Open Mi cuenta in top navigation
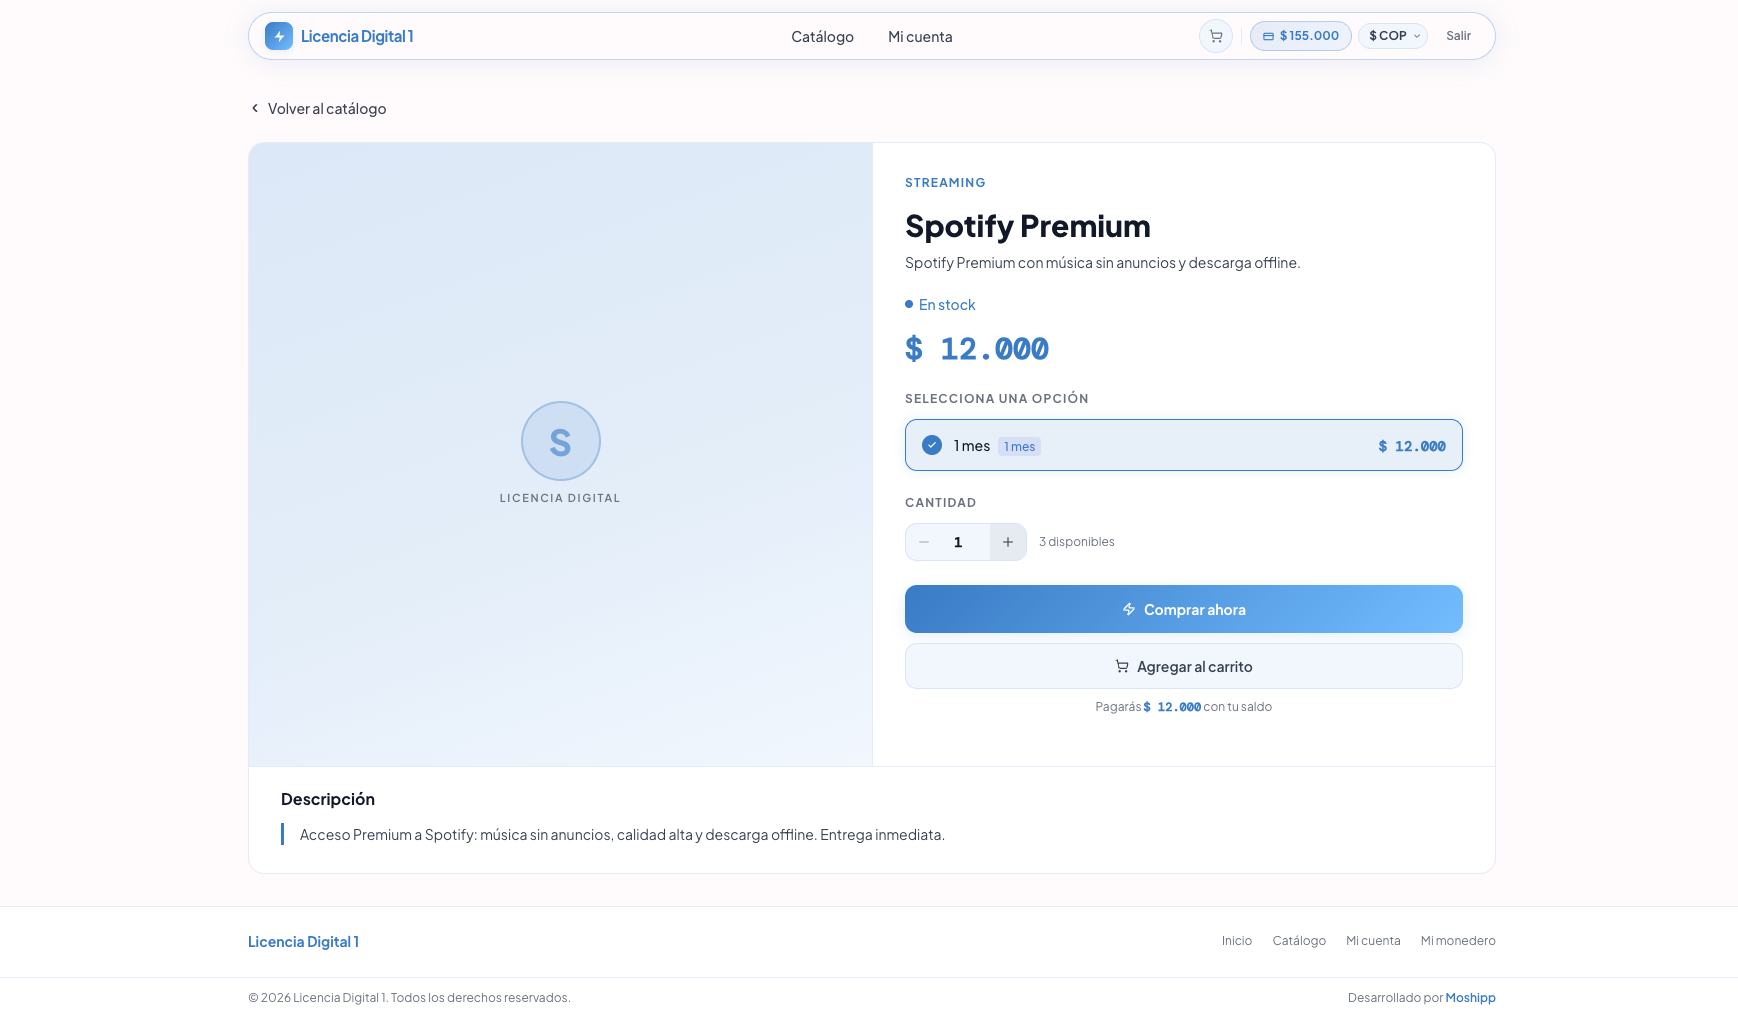The height and width of the screenshot is (1018, 1738). coord(920,37)
